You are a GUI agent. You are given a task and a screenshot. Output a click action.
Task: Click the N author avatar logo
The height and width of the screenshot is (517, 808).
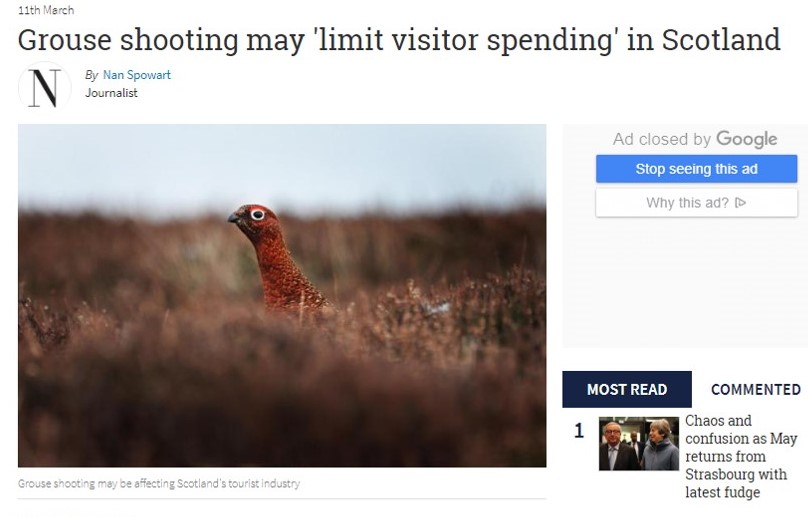tap(44, 88)
